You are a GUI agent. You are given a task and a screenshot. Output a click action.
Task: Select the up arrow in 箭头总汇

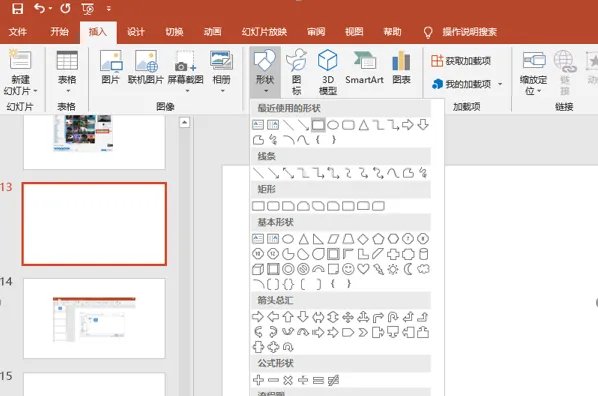(288, 317)
